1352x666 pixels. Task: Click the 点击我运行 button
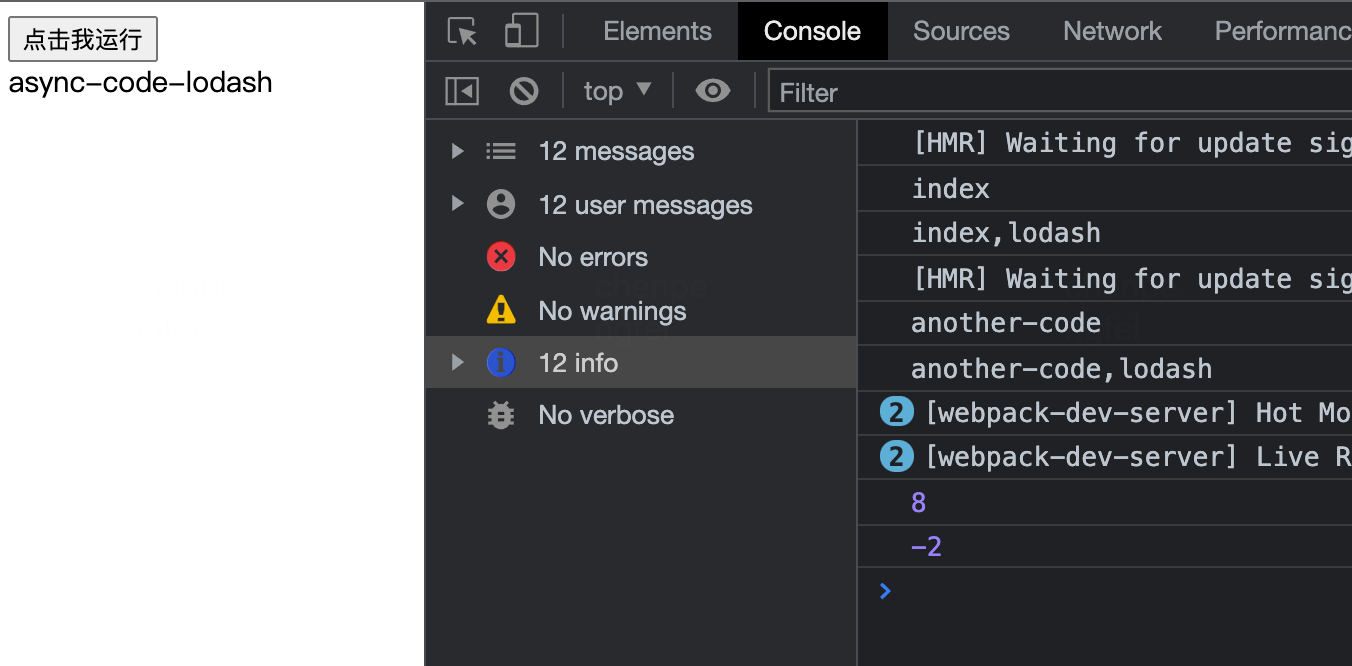83,40
